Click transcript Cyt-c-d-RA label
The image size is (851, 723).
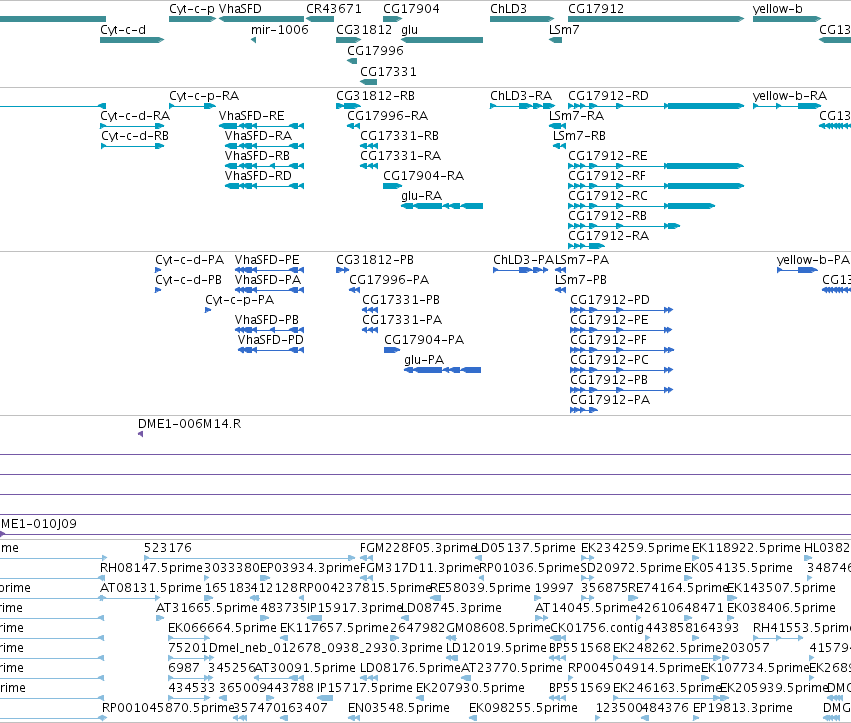135,116
